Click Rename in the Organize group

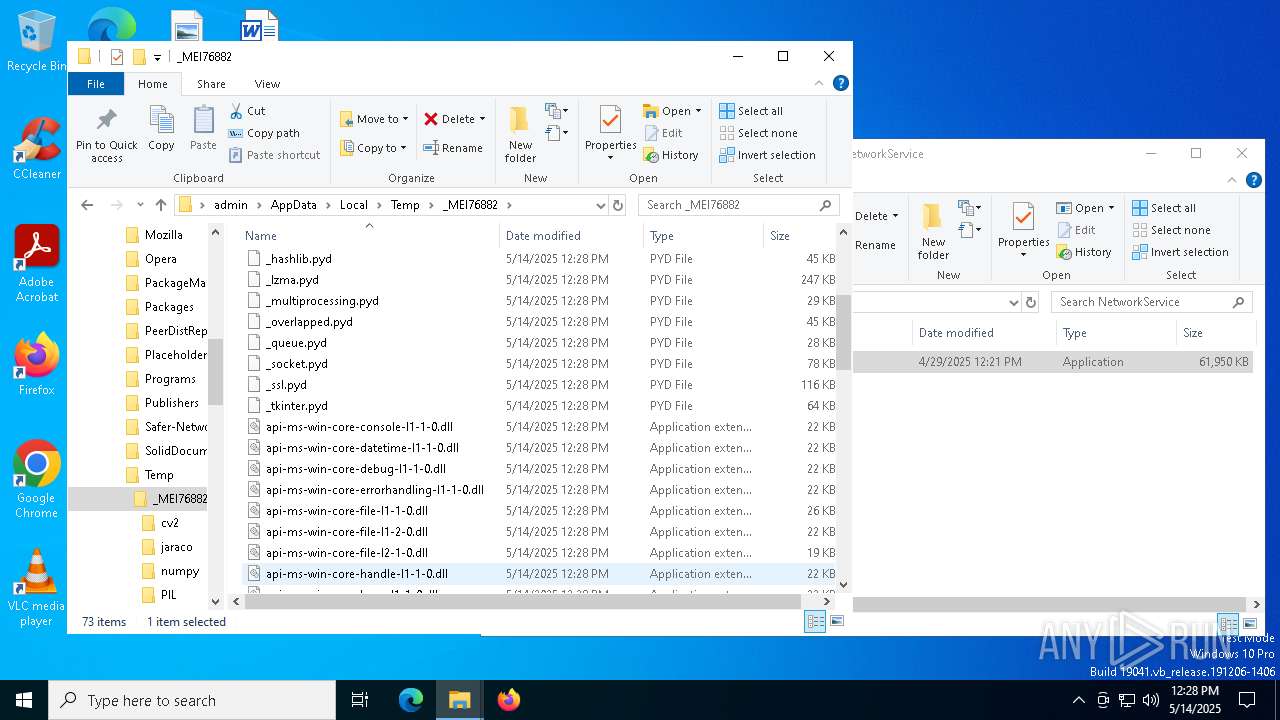coord(453,148)
